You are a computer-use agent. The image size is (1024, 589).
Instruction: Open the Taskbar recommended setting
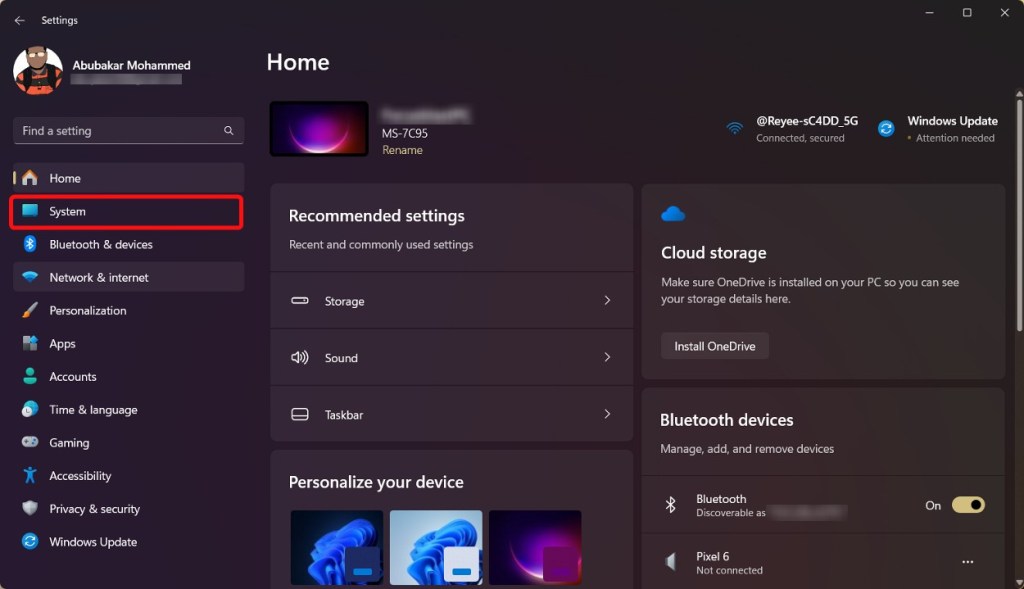(452, 414)
